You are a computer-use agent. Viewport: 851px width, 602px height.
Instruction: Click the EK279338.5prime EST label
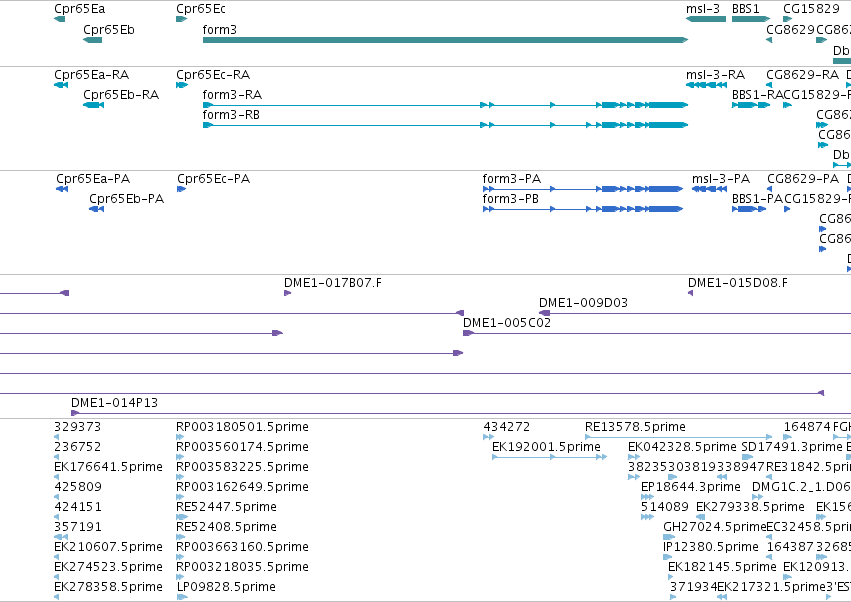pos(750,507)
